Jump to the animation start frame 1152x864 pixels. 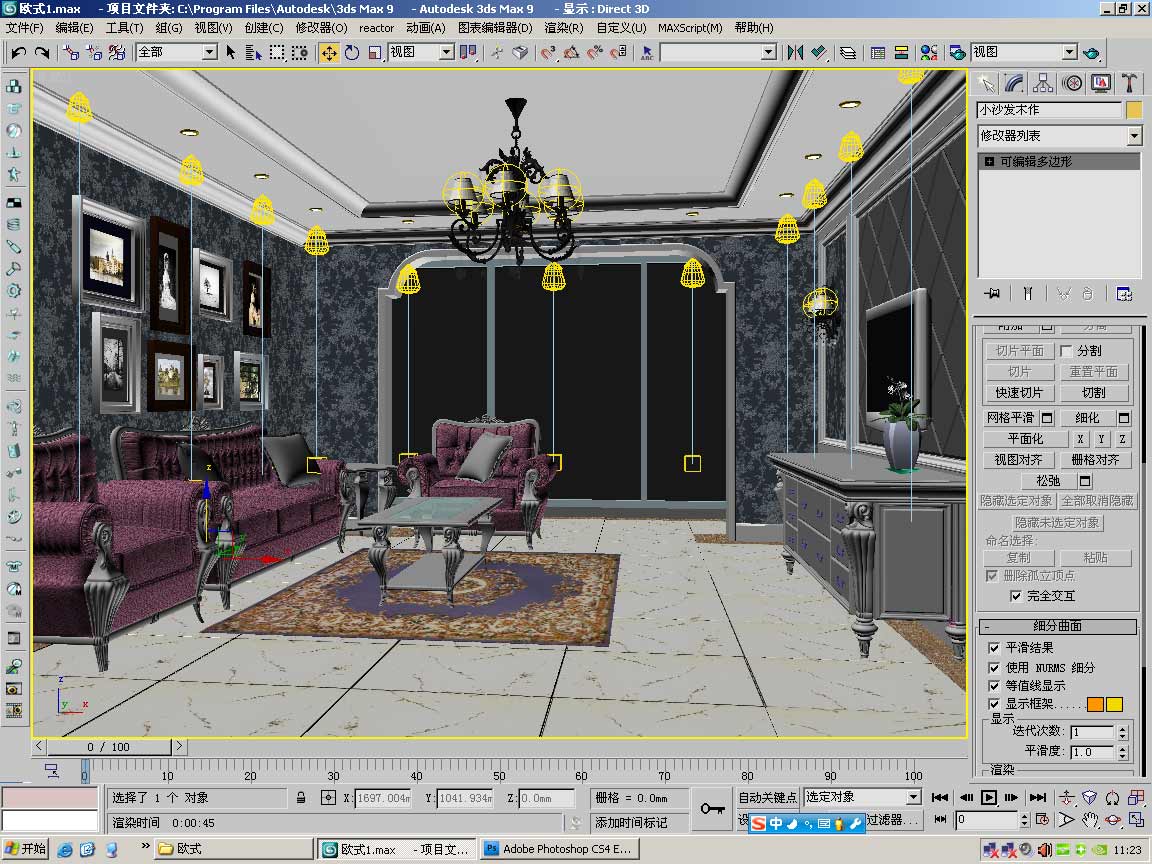click(940, 797)
